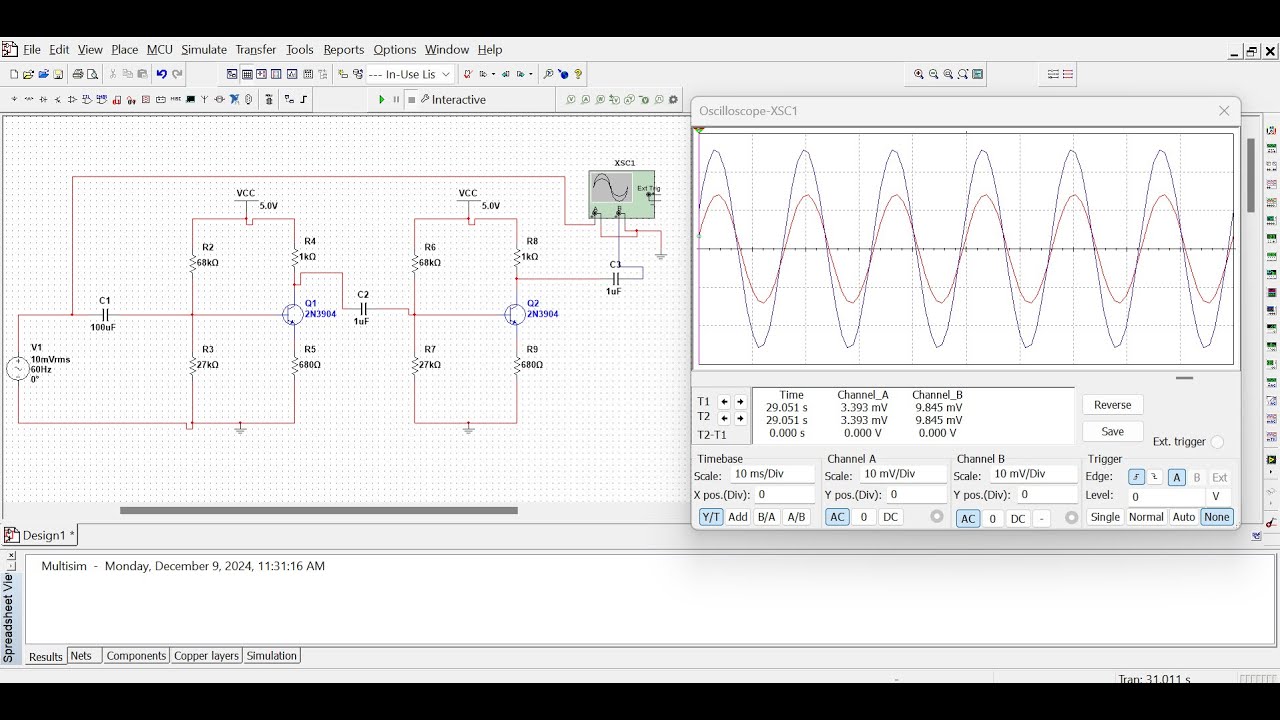
Task: Switch Timebase to B/A mode
Action: [x=766, y=517]
